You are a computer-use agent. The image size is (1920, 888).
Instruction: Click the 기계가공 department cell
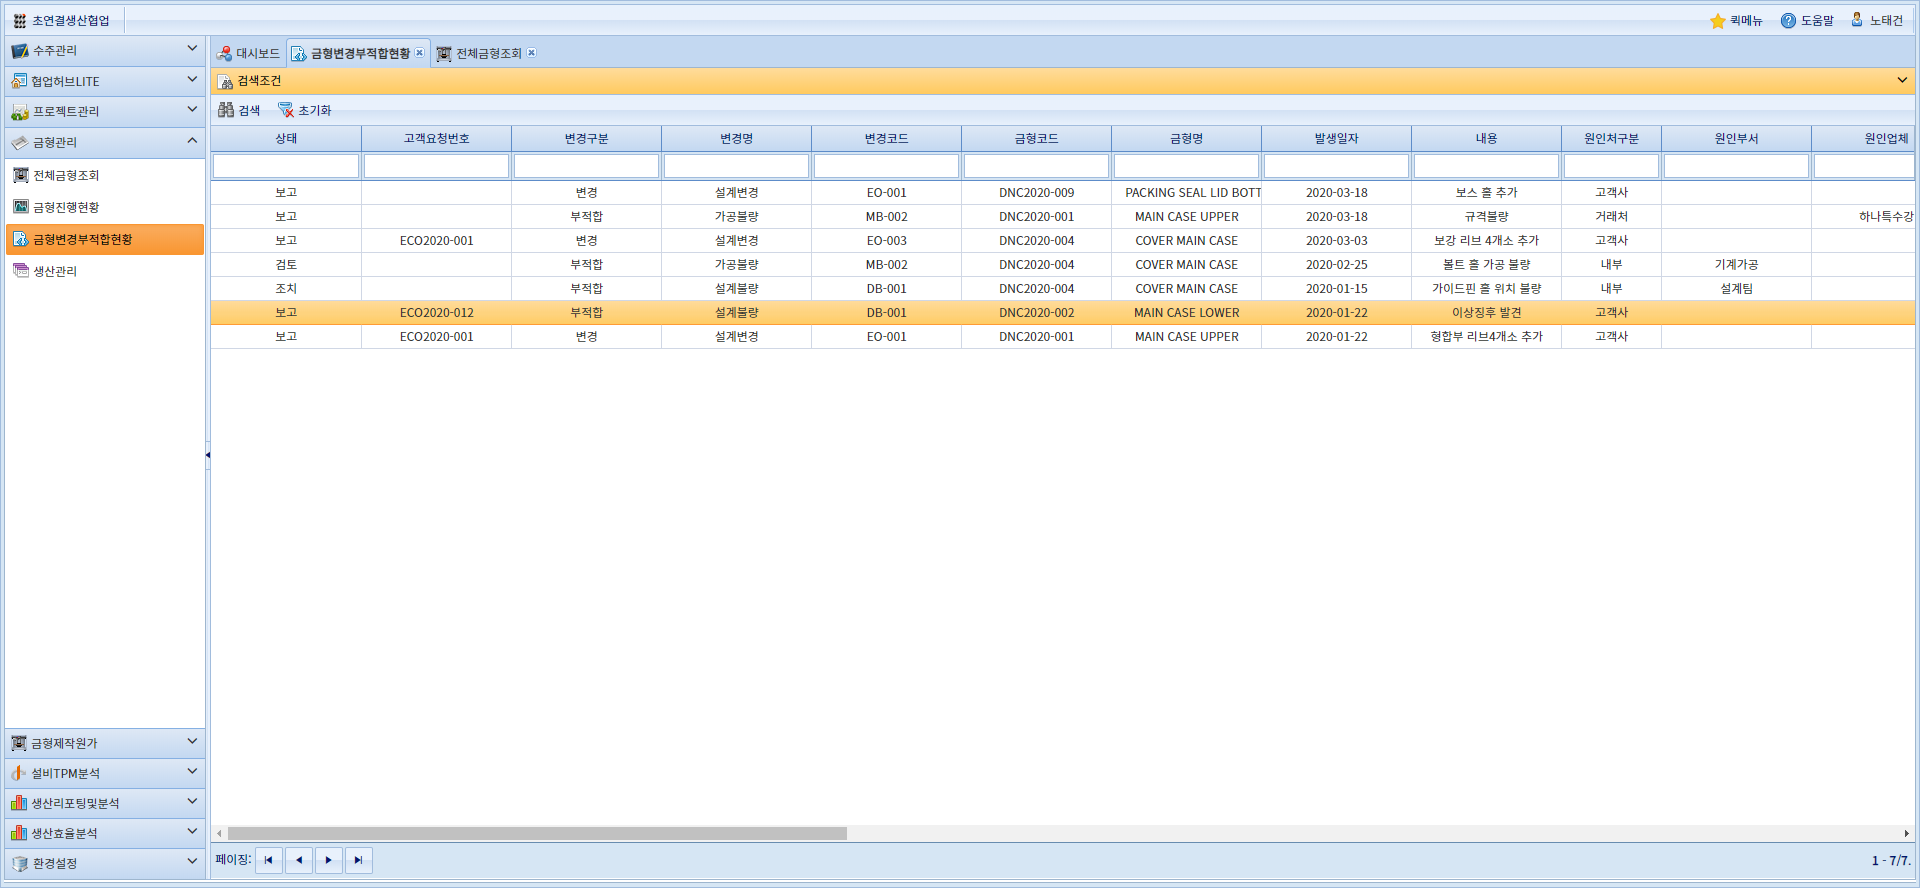click(1737, 265)
